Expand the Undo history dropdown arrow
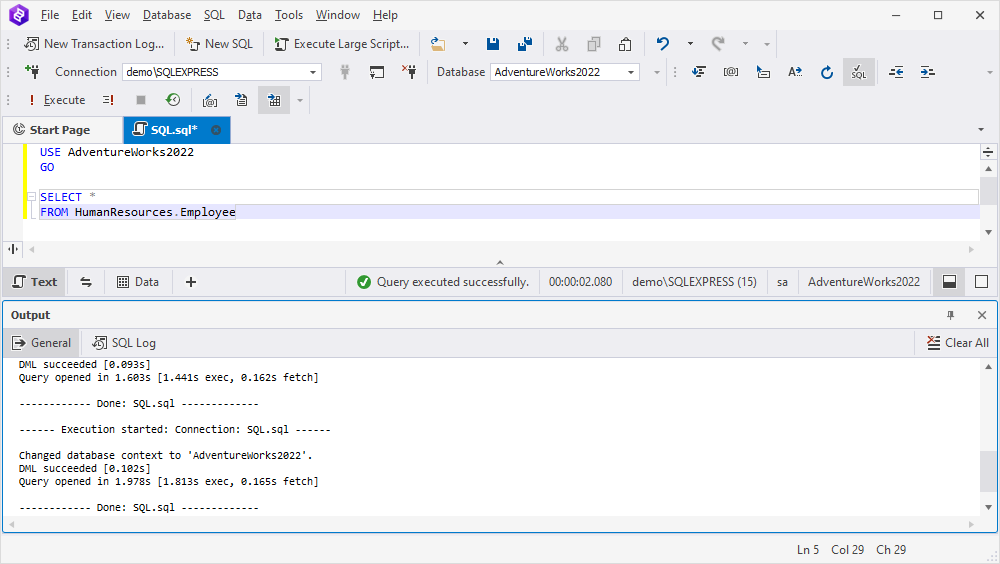Image resolution: width=1000 pixels, height=564 pixels. (x=690, y=44)
